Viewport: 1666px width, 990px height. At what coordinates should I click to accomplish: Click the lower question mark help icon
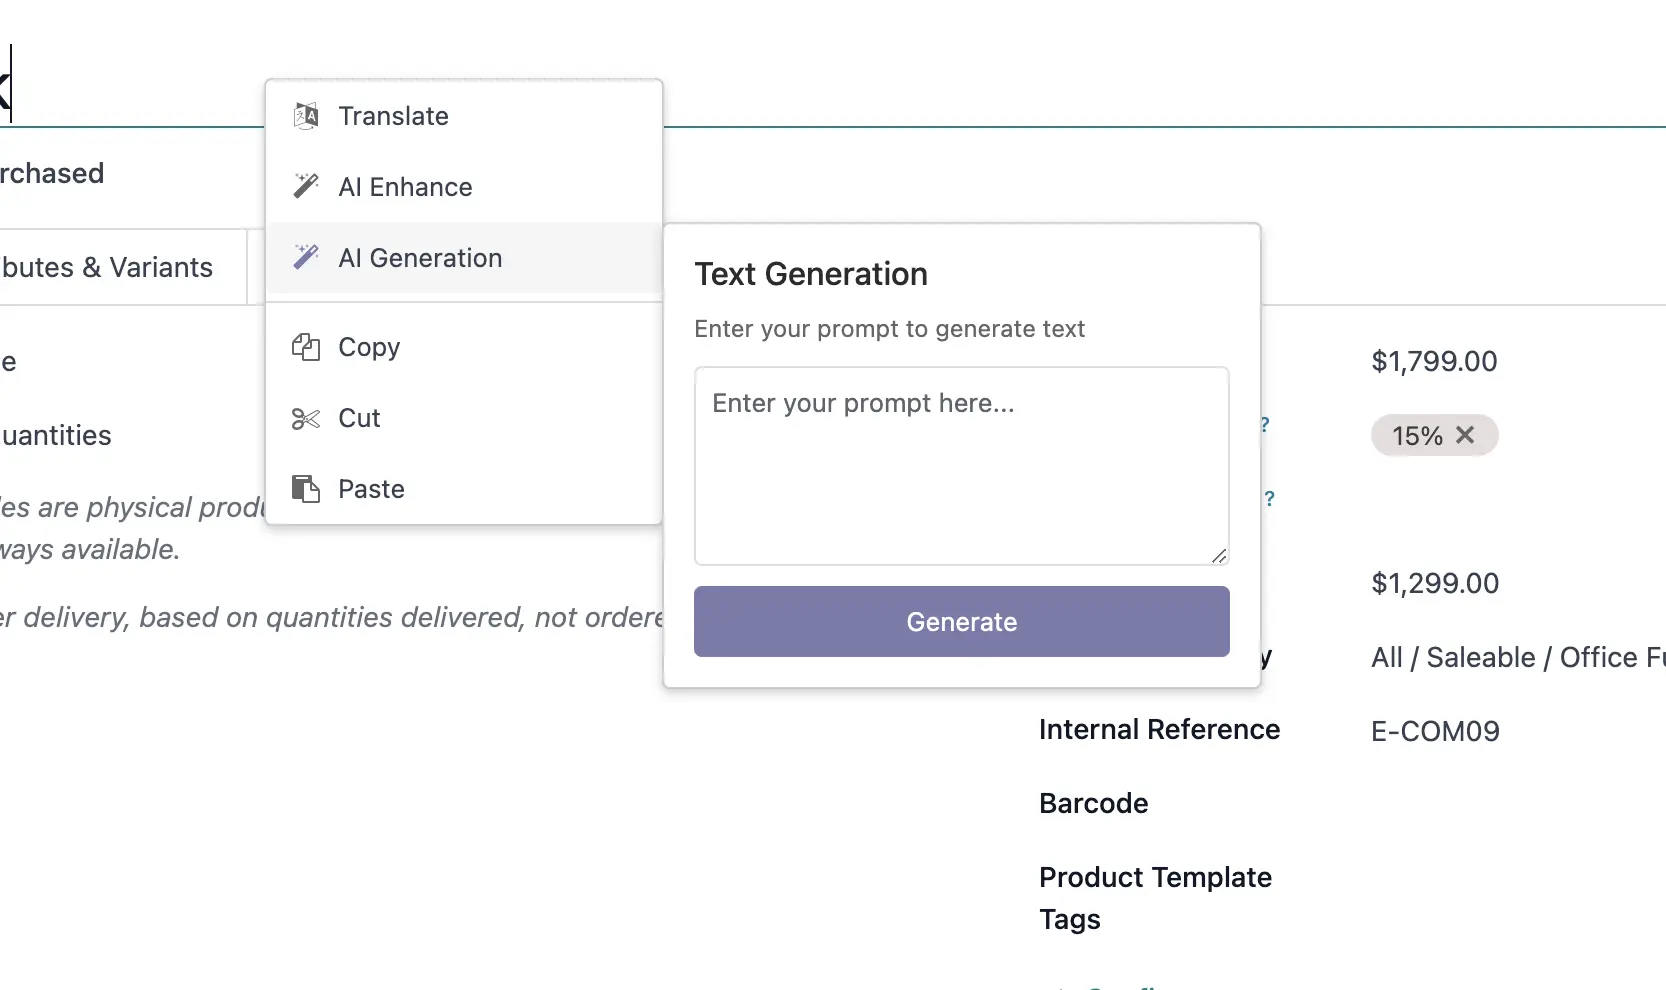pyautogui.click(x=1268, y=499)
